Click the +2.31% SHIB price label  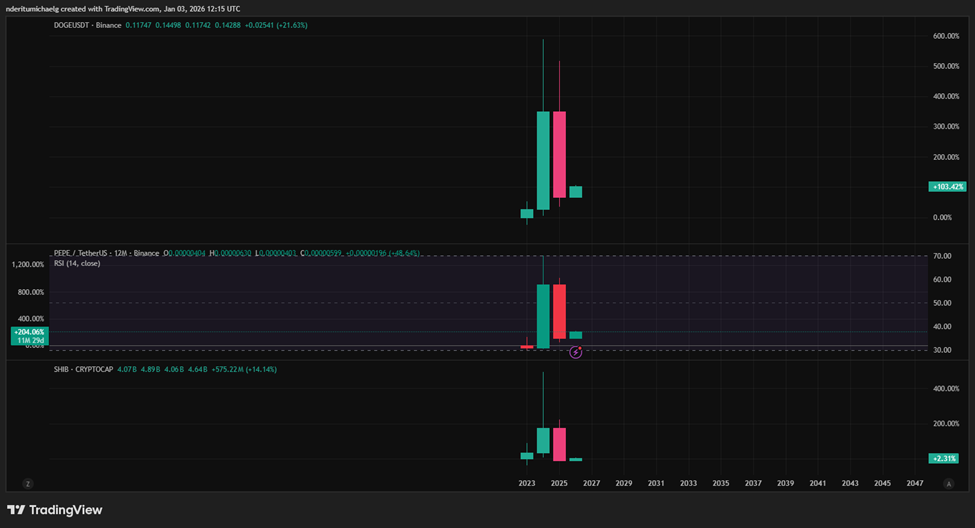click(x=946, y=458)
